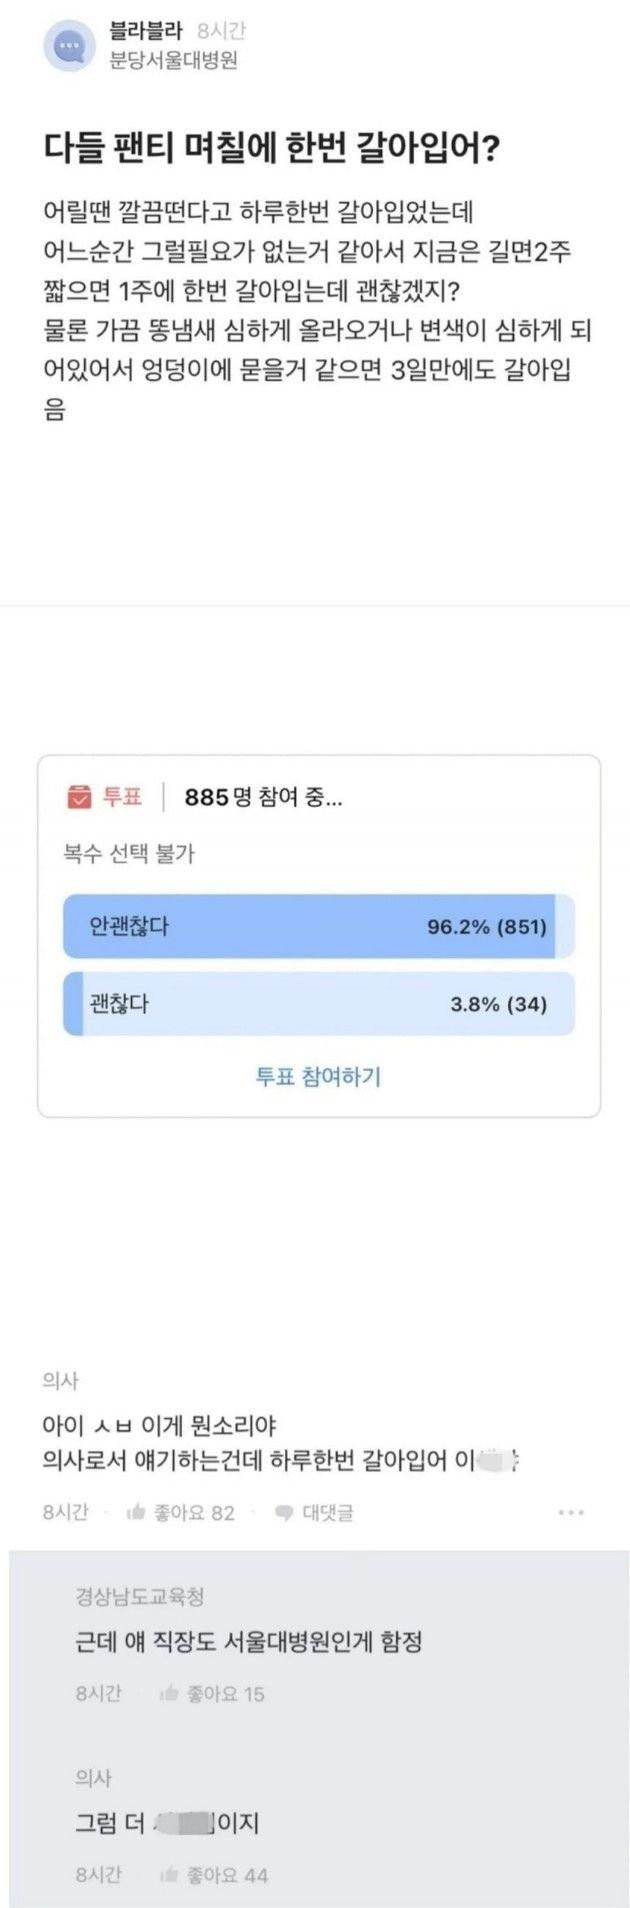Click the doctor's comment text 아이 ㅅㅂ 이게 뭔소리야
This screenshot has height=1908, width=630.
point(160,1425)
